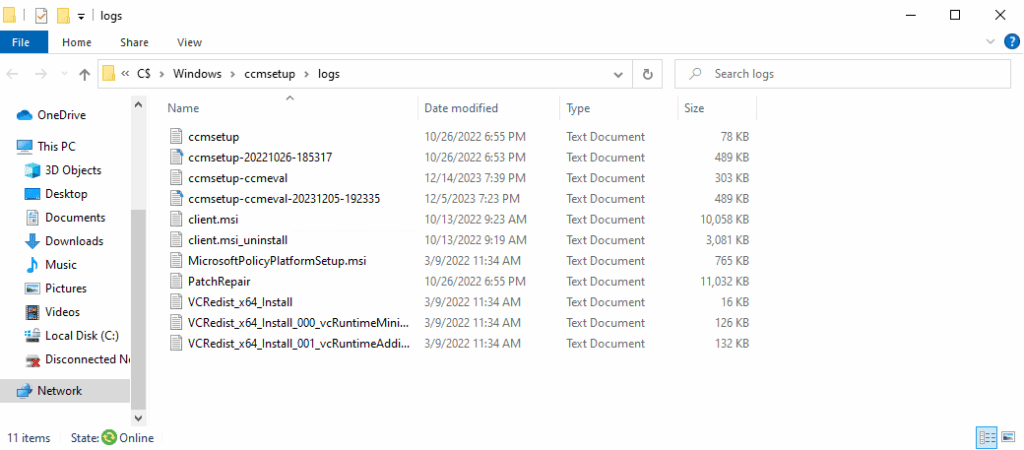Viewport: 1024px width, 450px height.
Task: Open the File menu
Action: pyautogui.click(x=21, y=42)
